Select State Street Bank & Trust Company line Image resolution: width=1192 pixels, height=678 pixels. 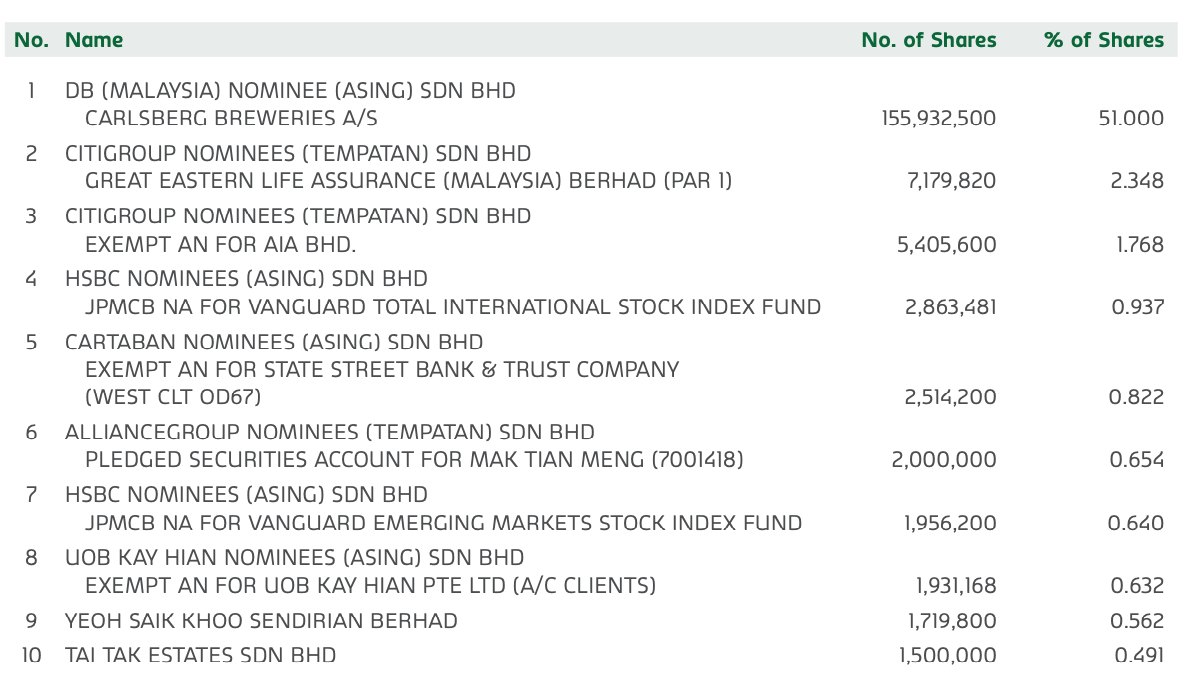pyautogui.click(x=382, y=369)
